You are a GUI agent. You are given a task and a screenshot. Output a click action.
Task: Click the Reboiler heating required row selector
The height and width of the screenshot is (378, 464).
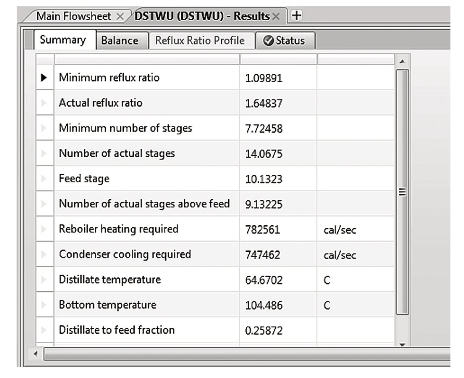click(x=44, y=229)
